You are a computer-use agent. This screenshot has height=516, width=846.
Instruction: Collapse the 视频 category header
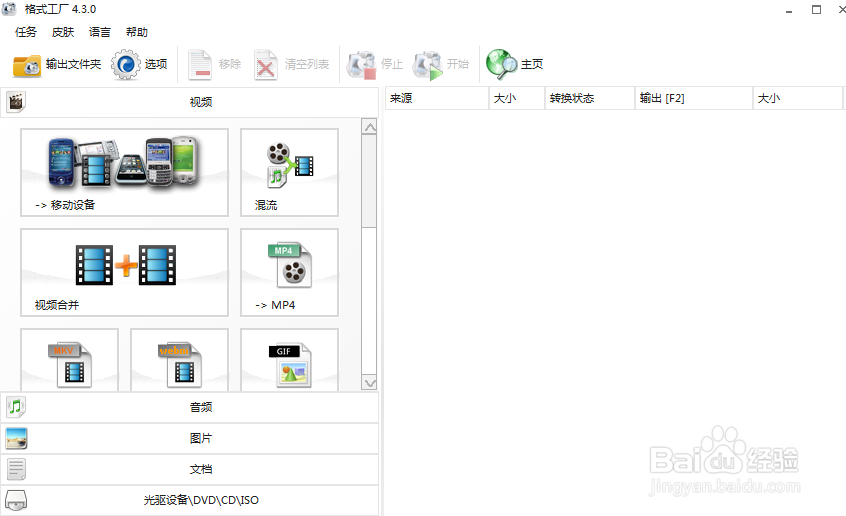(190, 102)
